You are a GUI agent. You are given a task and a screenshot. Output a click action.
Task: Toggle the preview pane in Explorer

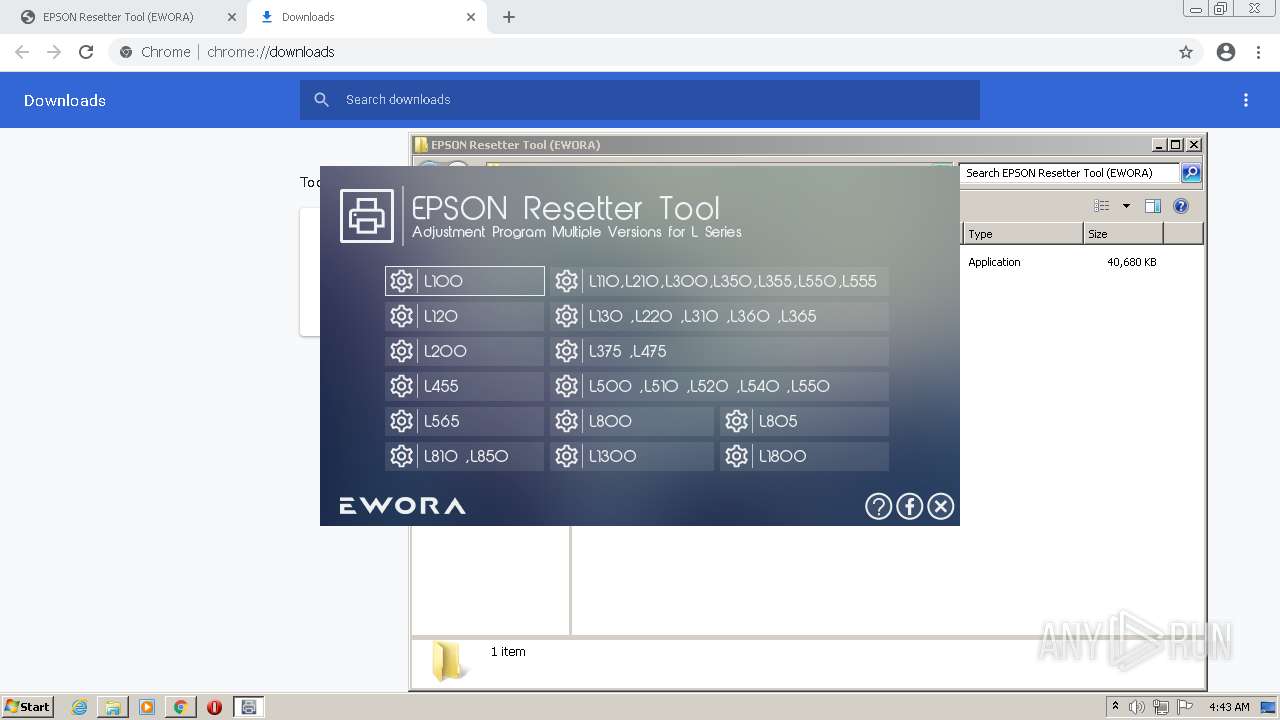coord(1153,206)
